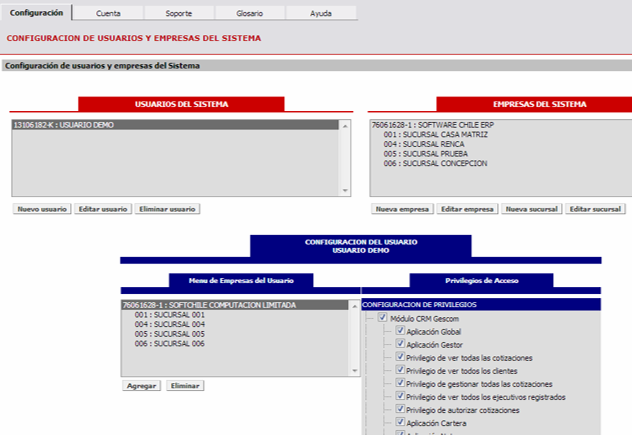This screenshot has height=435, width=632.
Task: Uncheck the Módulo CRM Gescom checkbox
Action: (383, 318)
